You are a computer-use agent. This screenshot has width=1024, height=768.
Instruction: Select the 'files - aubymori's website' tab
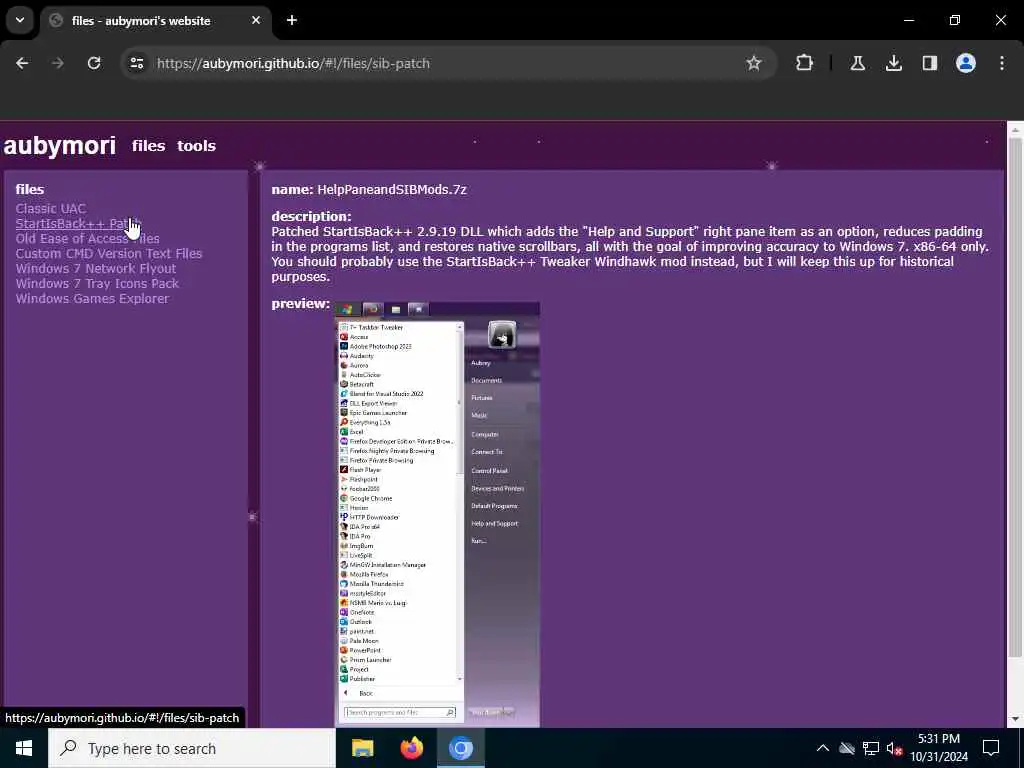(155, 21)
